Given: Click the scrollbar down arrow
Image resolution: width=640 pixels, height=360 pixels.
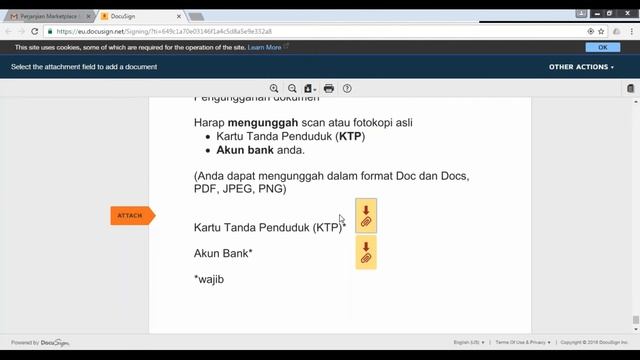Looking at the screenshot, I should click(636, 329).
